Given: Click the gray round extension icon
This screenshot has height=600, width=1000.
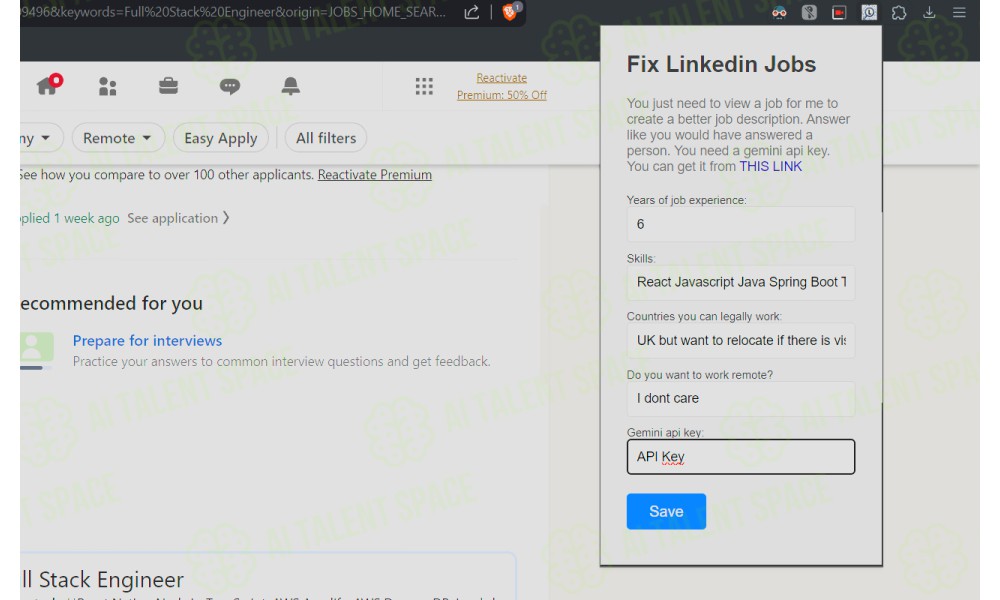Looking at the screenshot, I should tap(809, 12).
